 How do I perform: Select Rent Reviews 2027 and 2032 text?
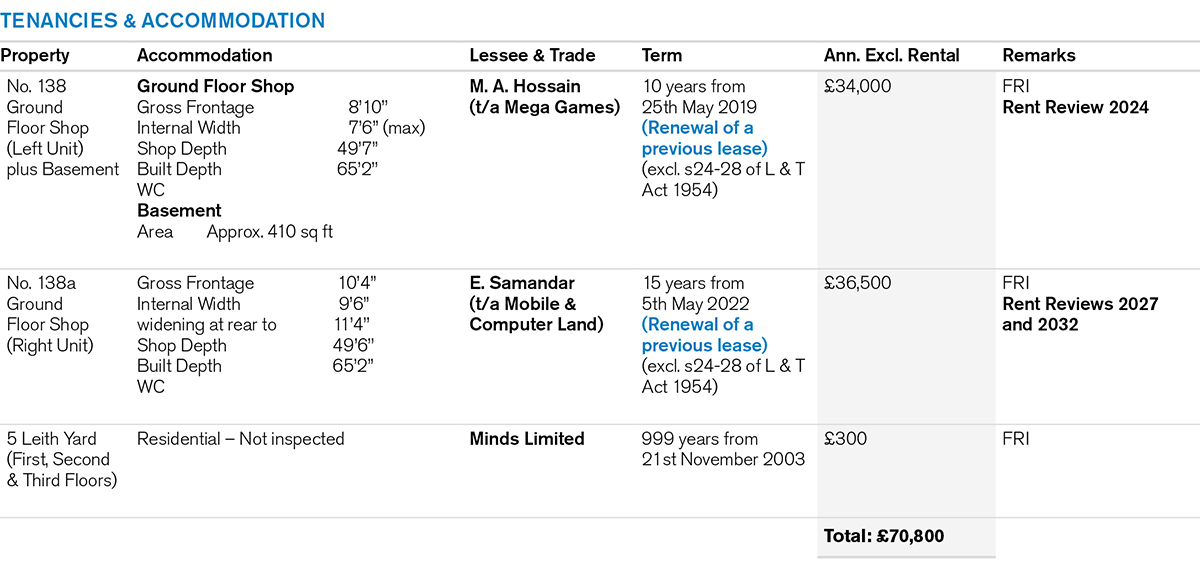click(x=1080, y=314)
